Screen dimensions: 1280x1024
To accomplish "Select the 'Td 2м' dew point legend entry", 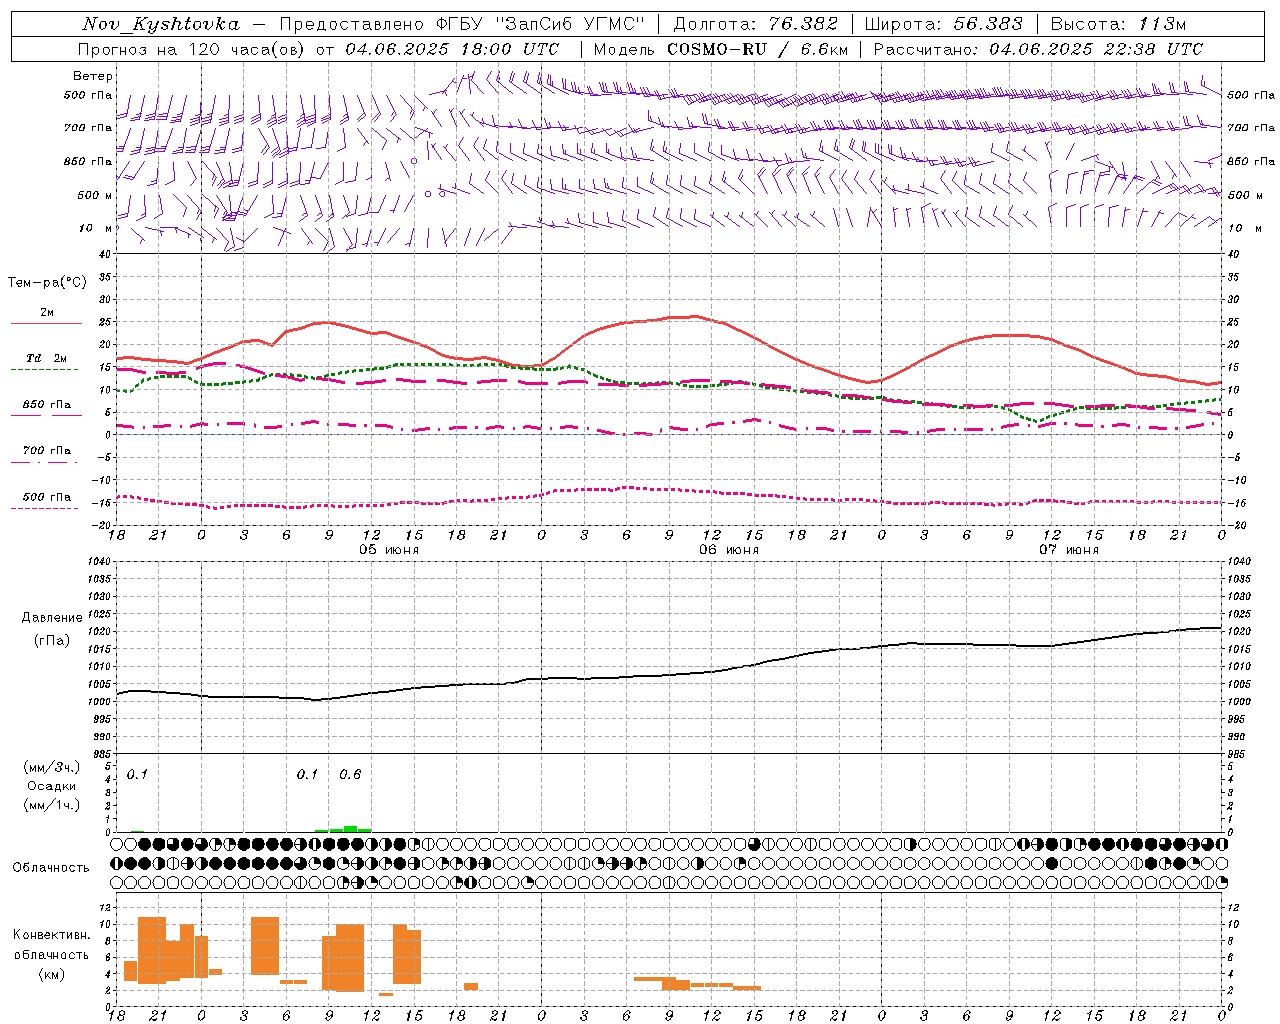I will [x=47, y=358].
